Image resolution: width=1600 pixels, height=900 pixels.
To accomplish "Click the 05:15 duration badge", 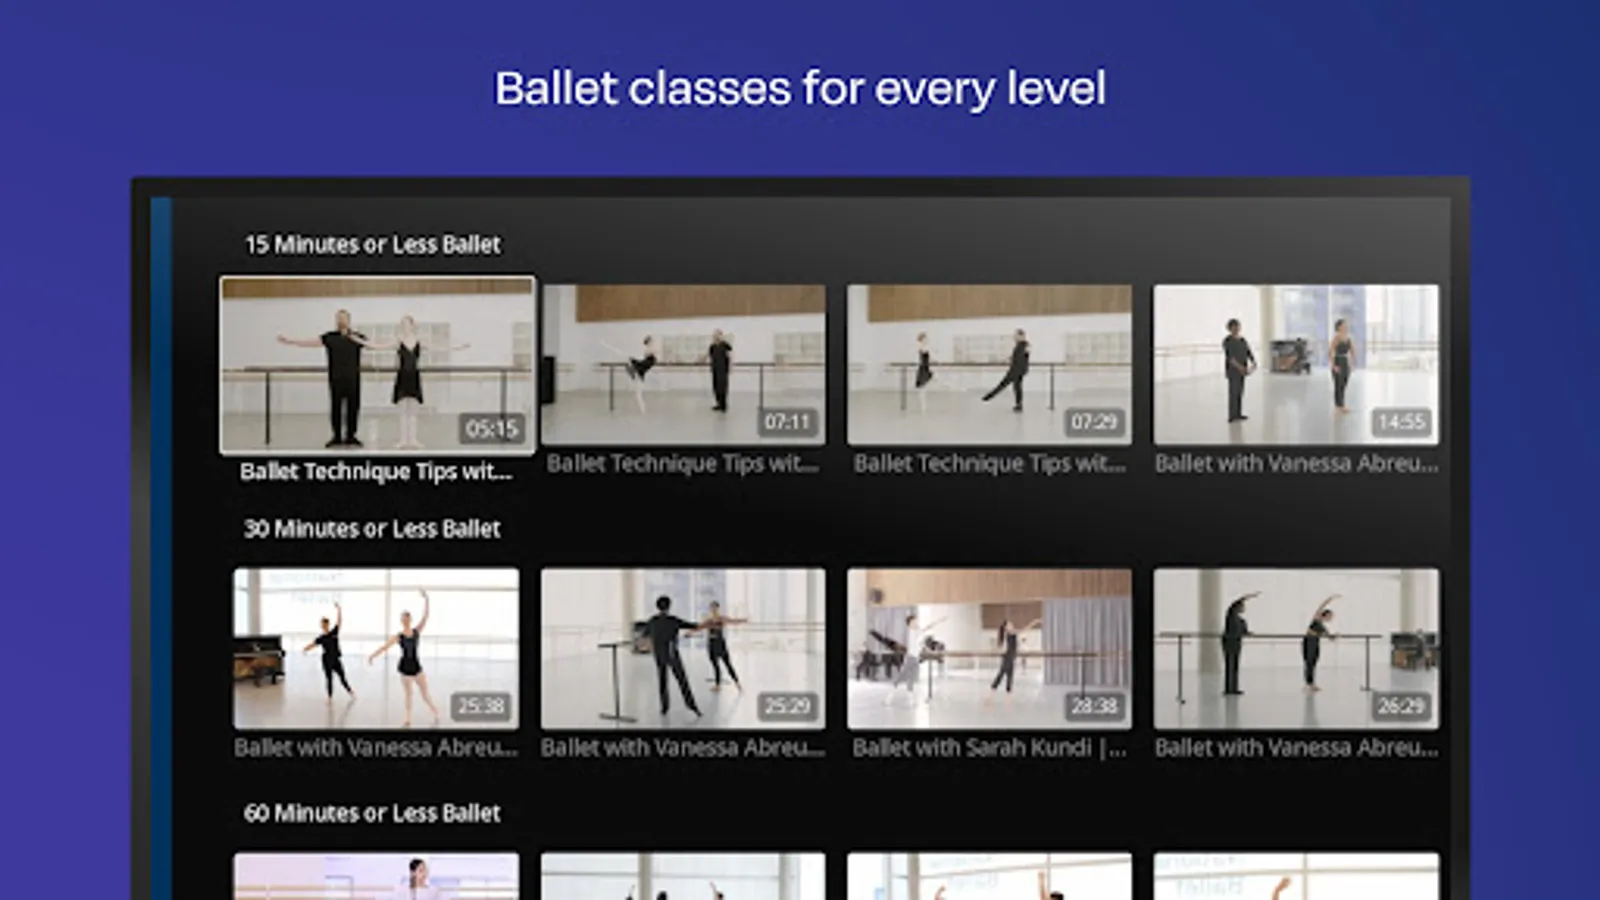I will coord(492,429).
